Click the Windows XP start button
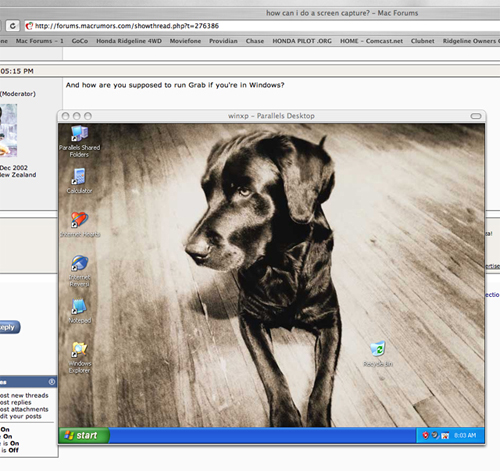Screen dimensions: 500x471 point(84,435)
